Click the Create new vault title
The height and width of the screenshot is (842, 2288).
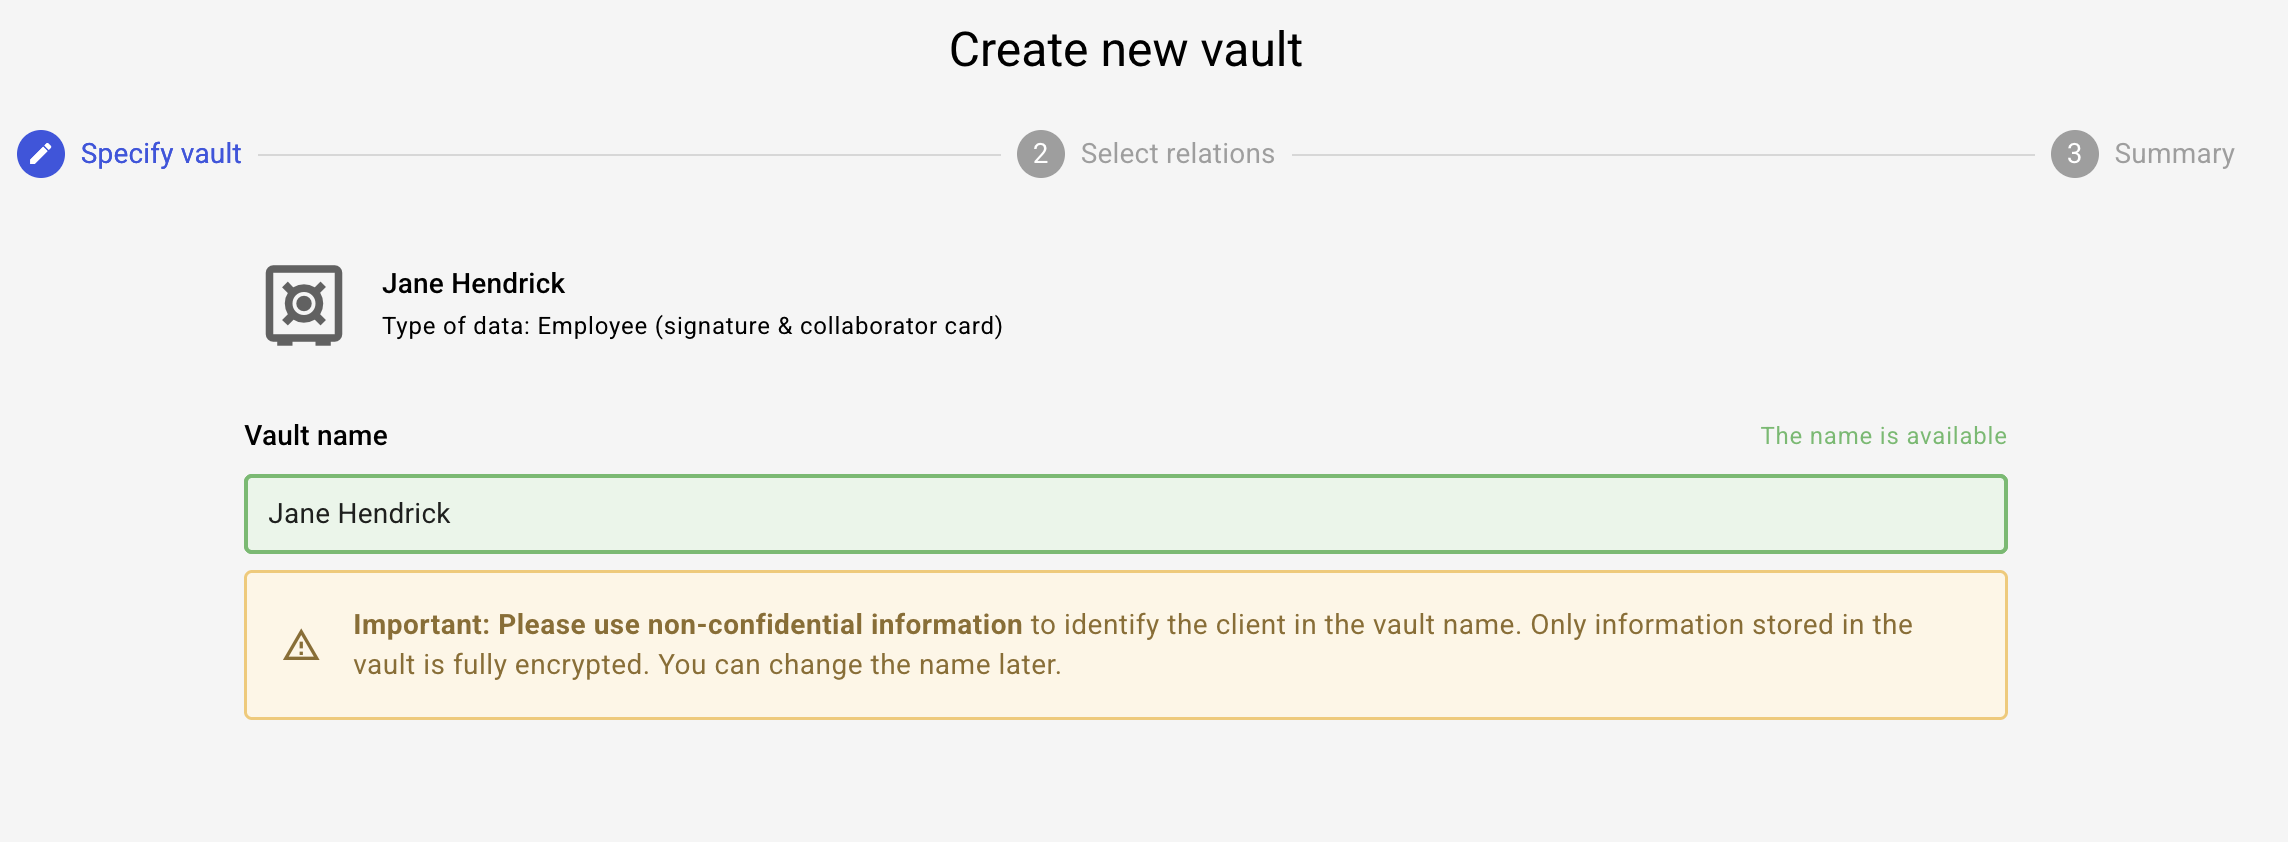pos(1125,50)
